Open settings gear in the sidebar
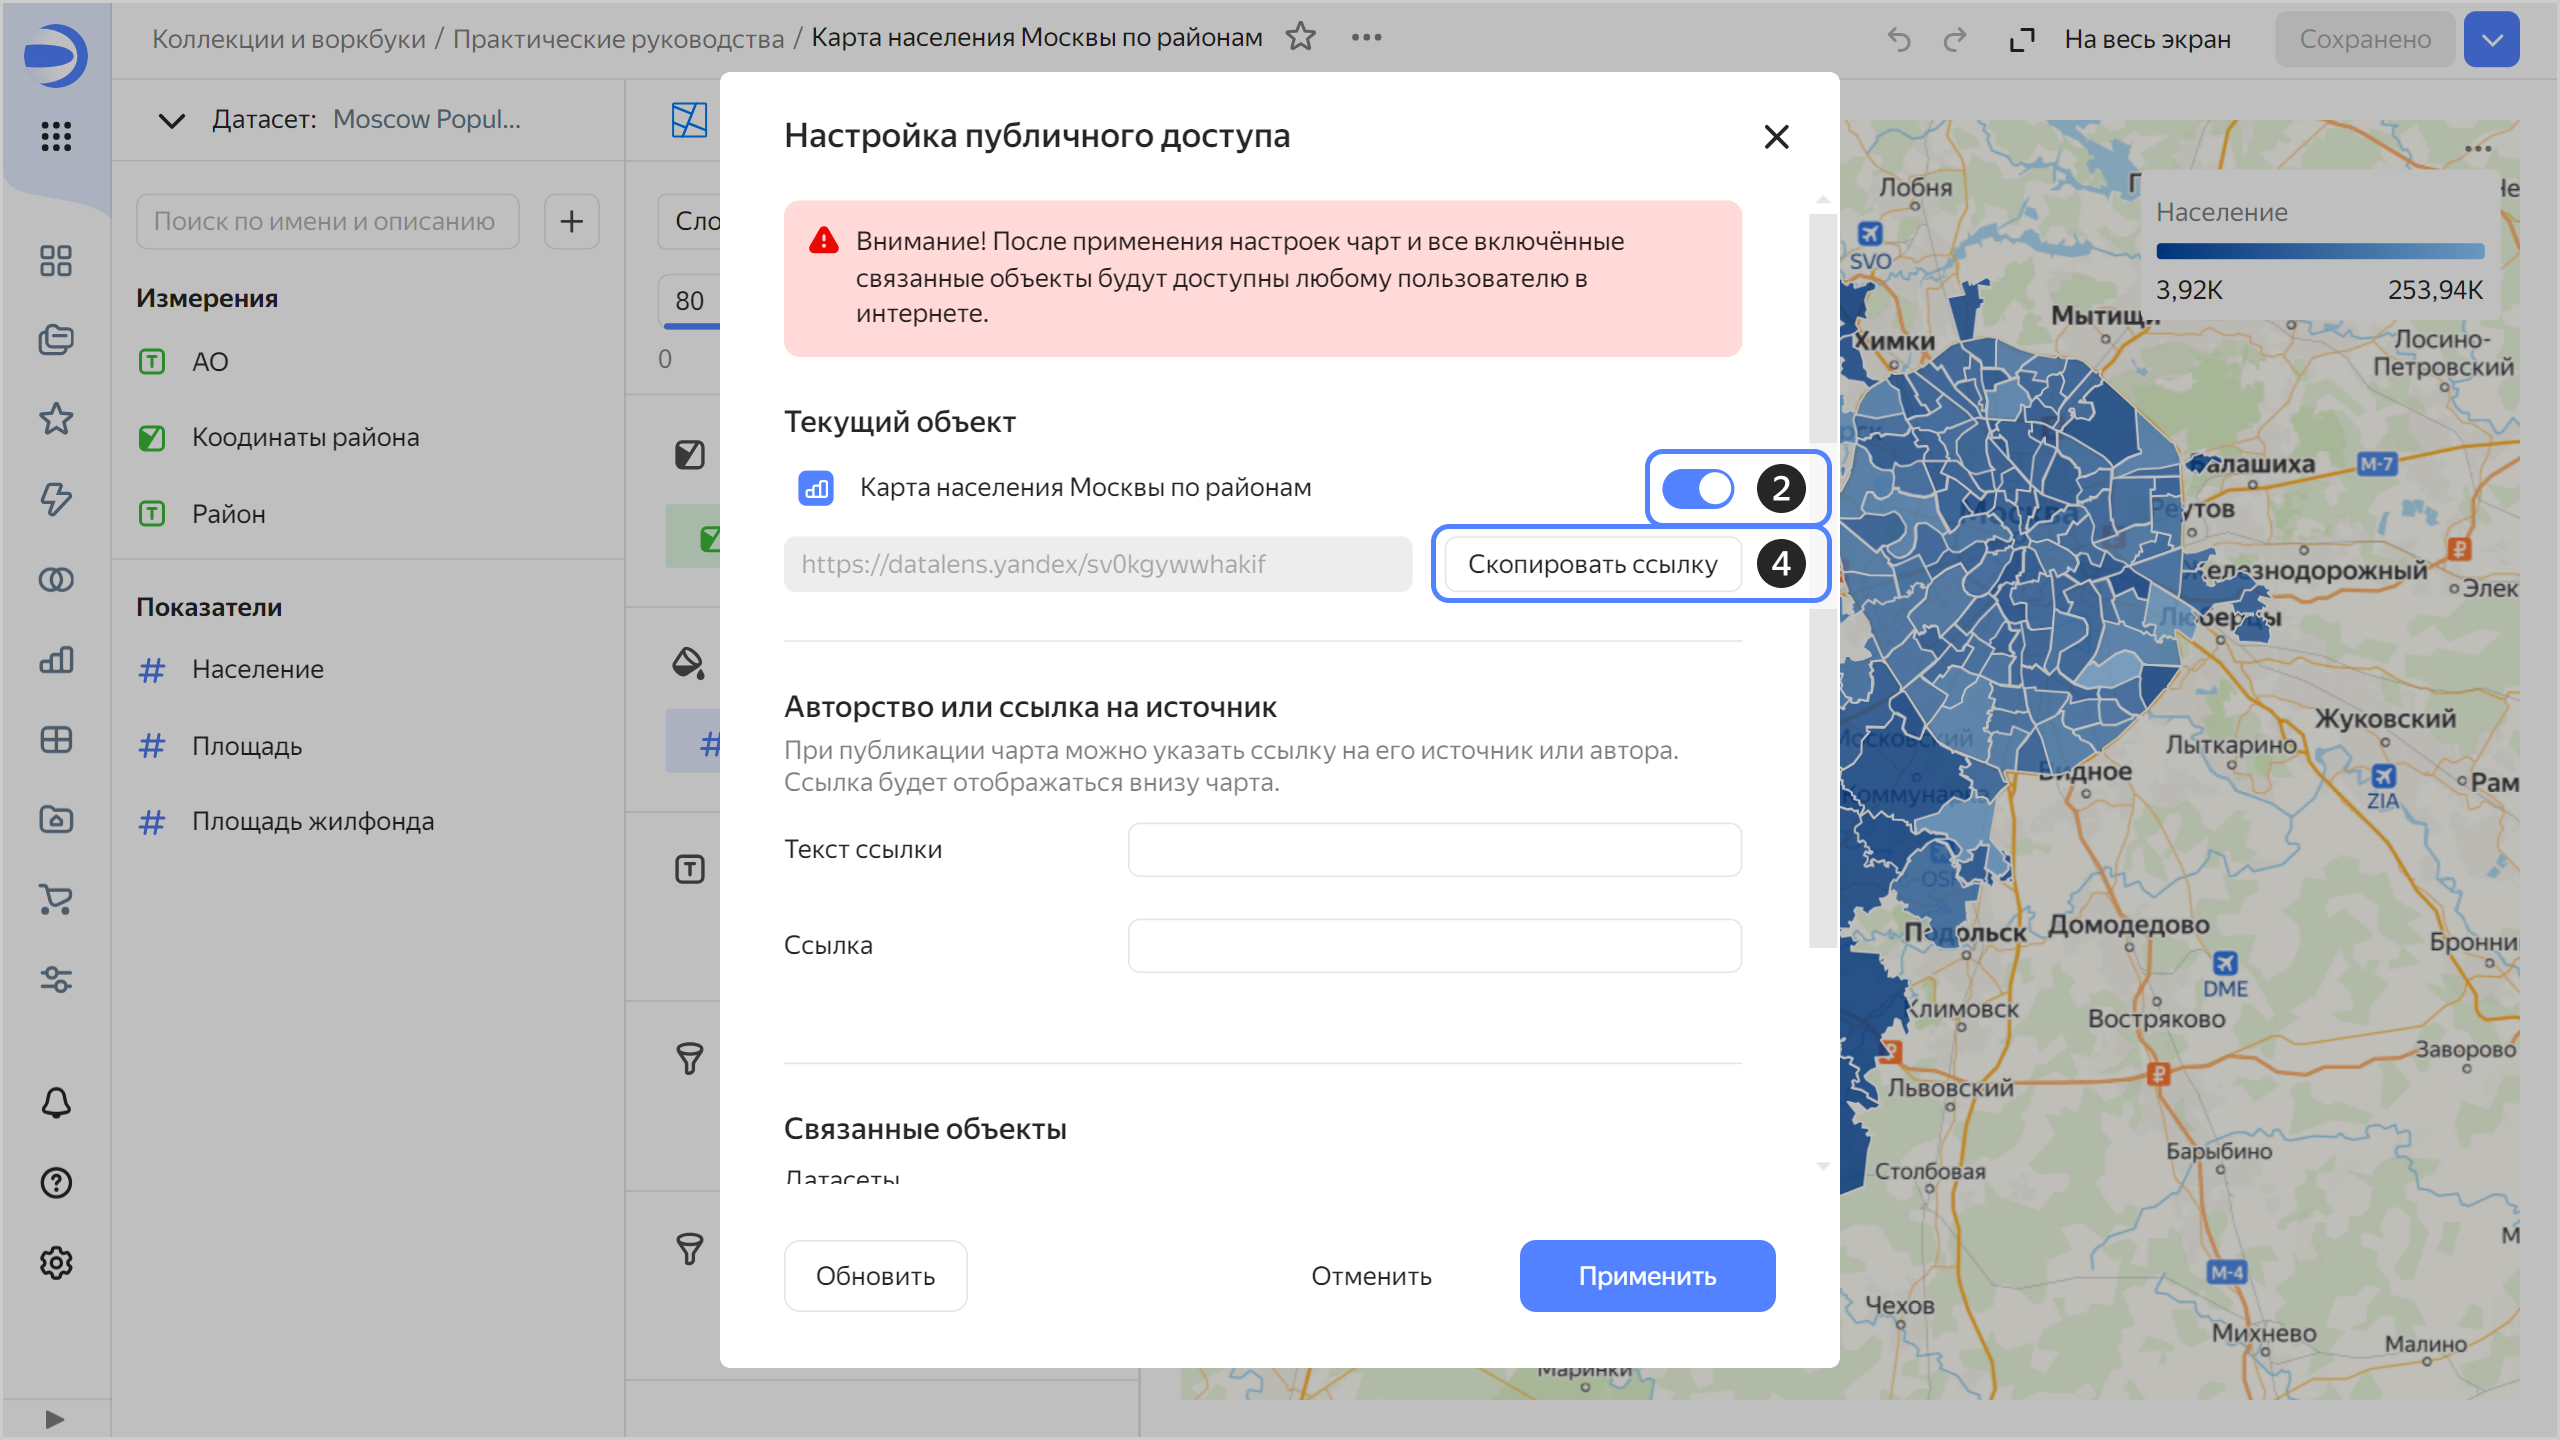The width and height of the screenshot is (2560, 1440). pyautogui.click(x=56, y=1263)
